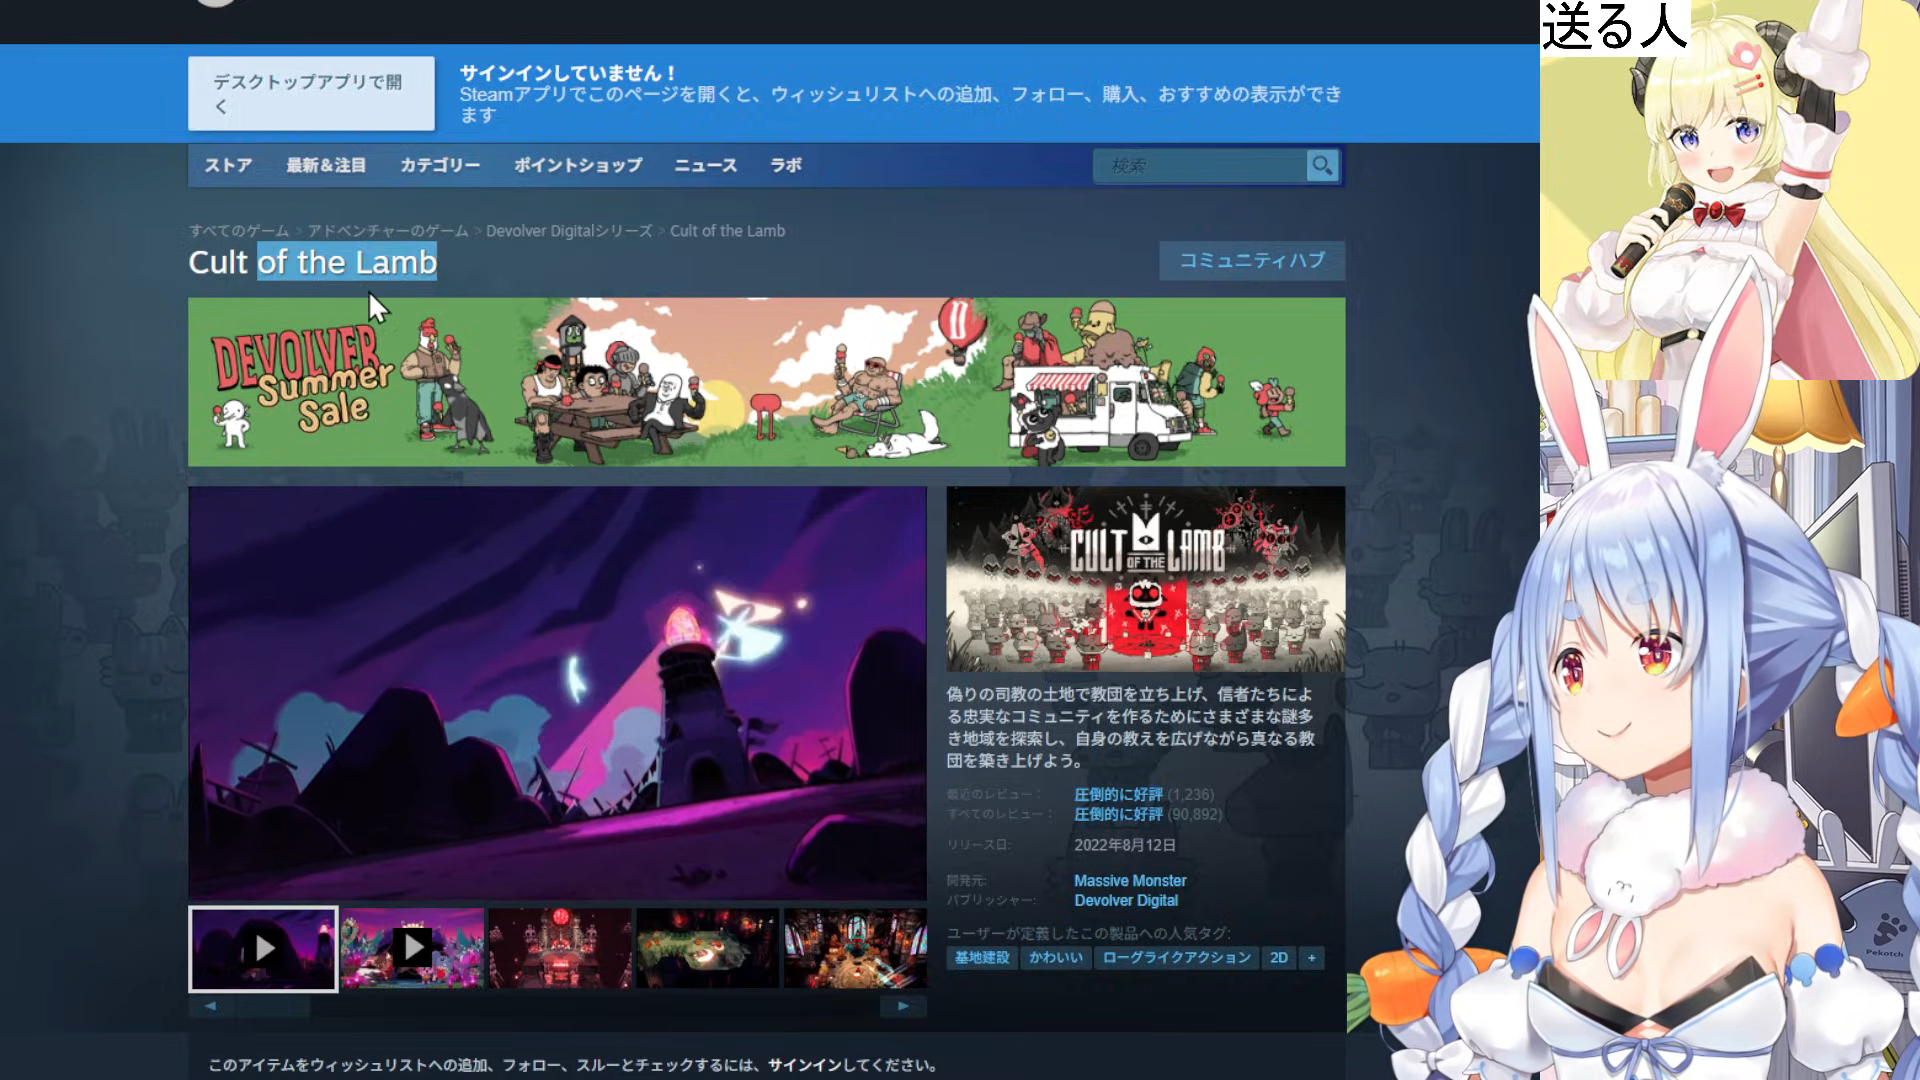Select the dark forest screenshot thumbnail
The width and height of the screenshot is (1920, 1080).
[708, 948]
